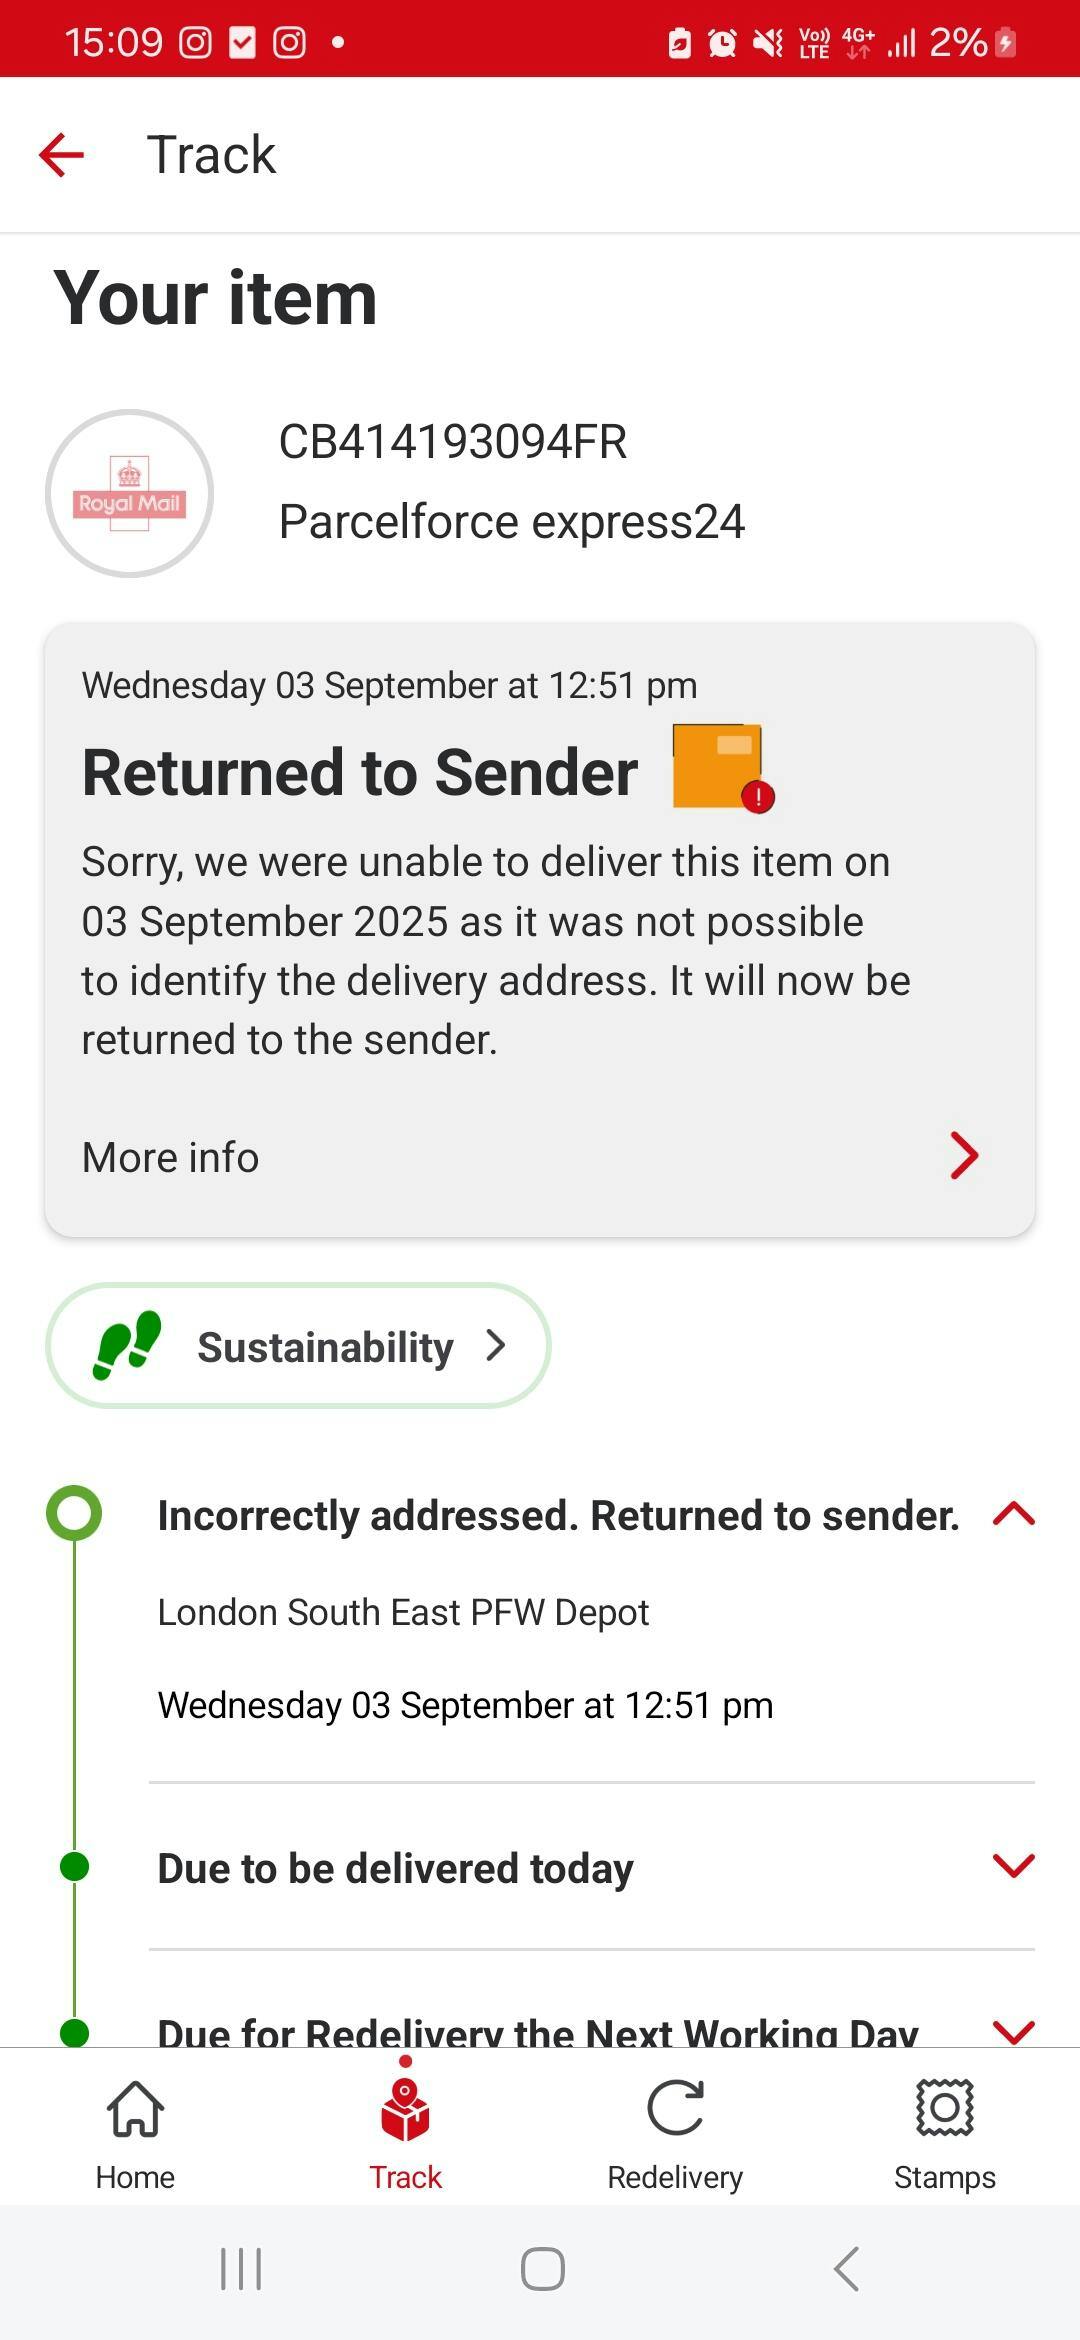Open the Sustainability pill button
1080x2340 pixels.
tap(298, 1345)
